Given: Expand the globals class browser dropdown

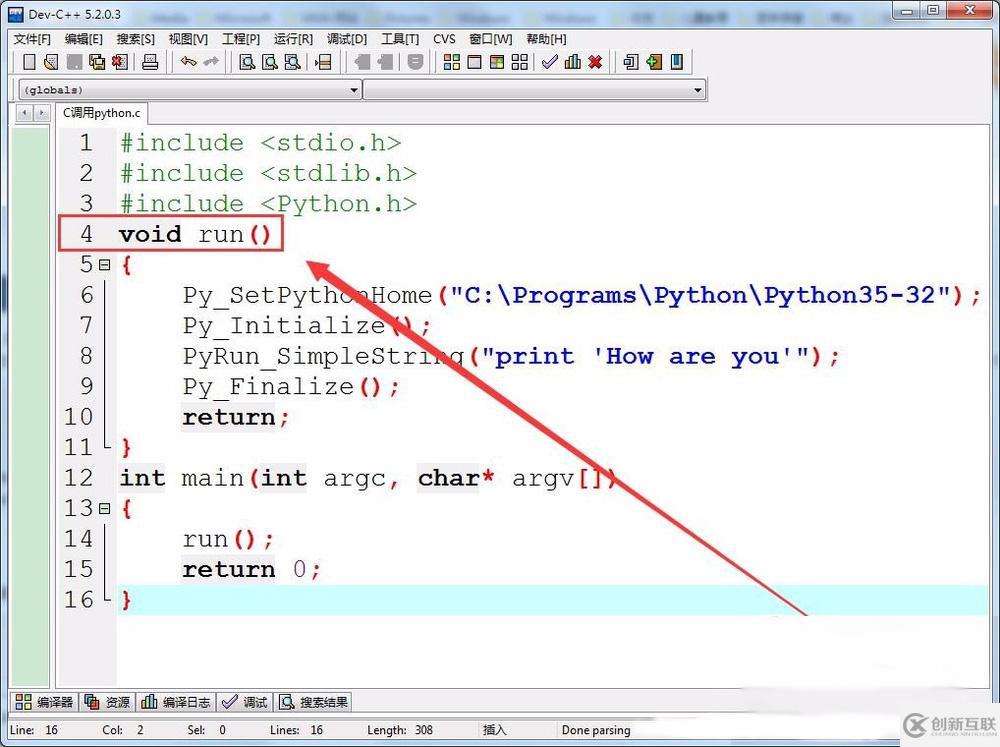Looking at the screenshot, I should coord(355,89).
